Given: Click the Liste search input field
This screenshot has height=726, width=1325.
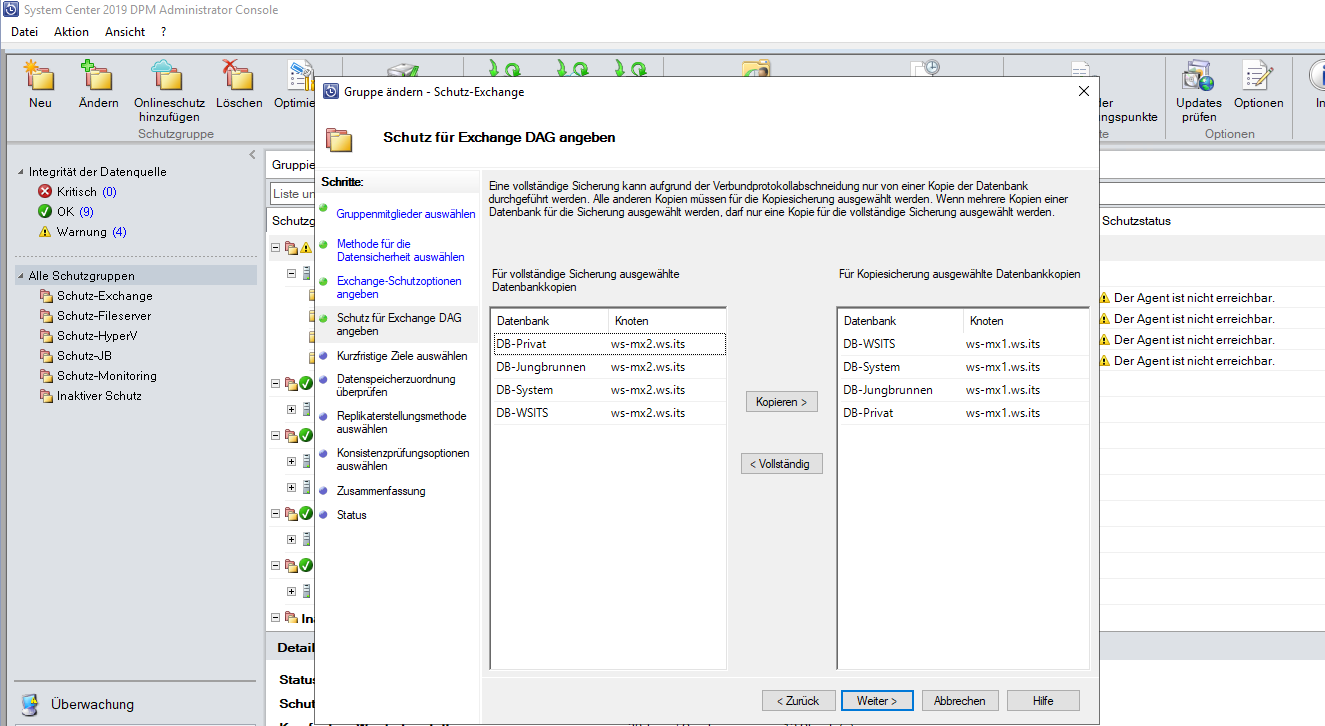Looking at the screenshot, I should click(x=292, y=193).
